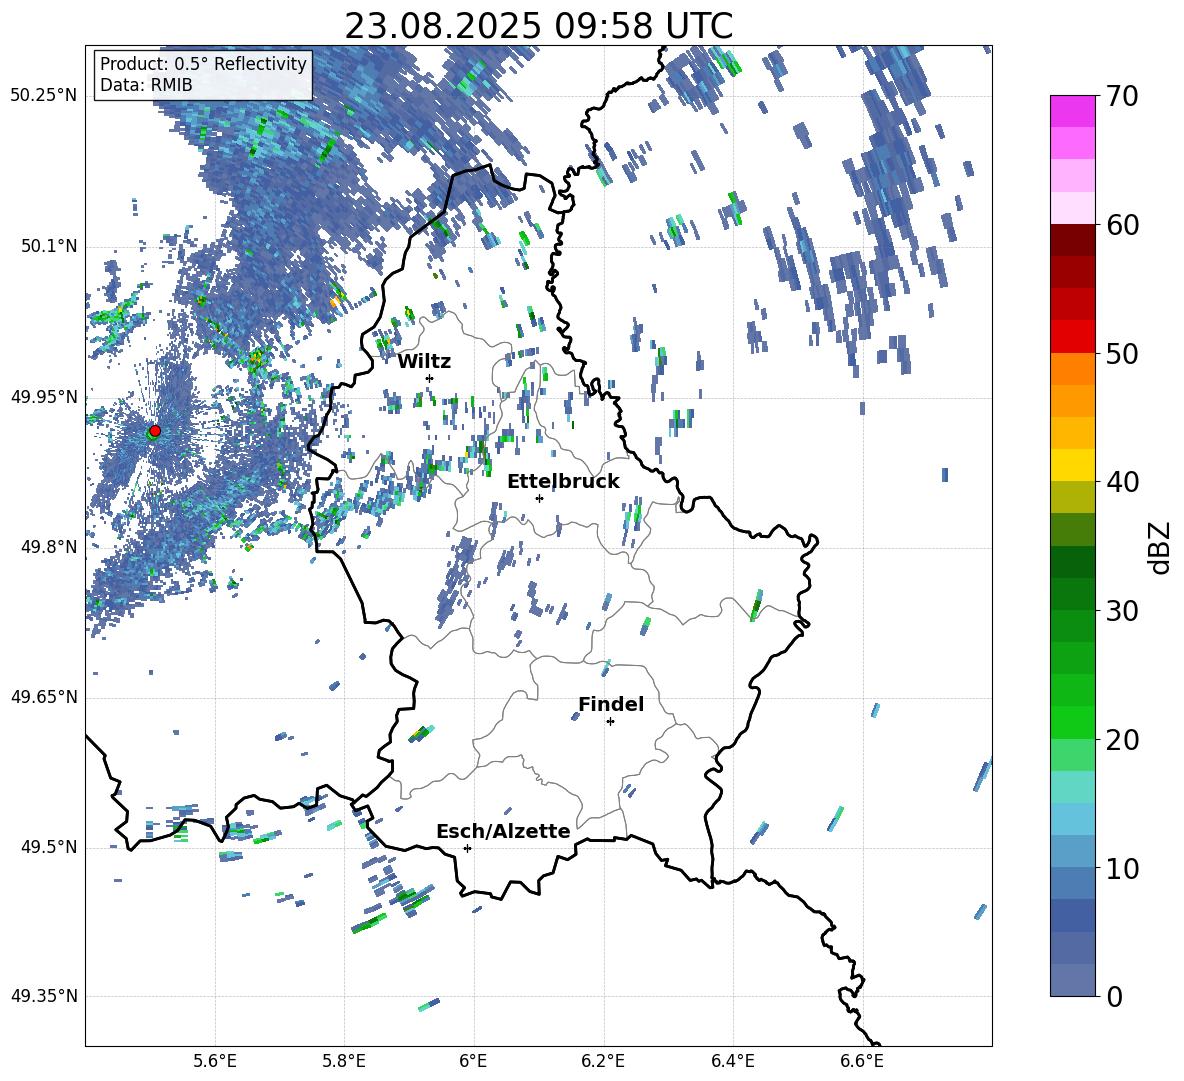Viewport: 1184px width, 1081px height.
Task: Click the 6.4°E longitude label
Action: 732,1061
